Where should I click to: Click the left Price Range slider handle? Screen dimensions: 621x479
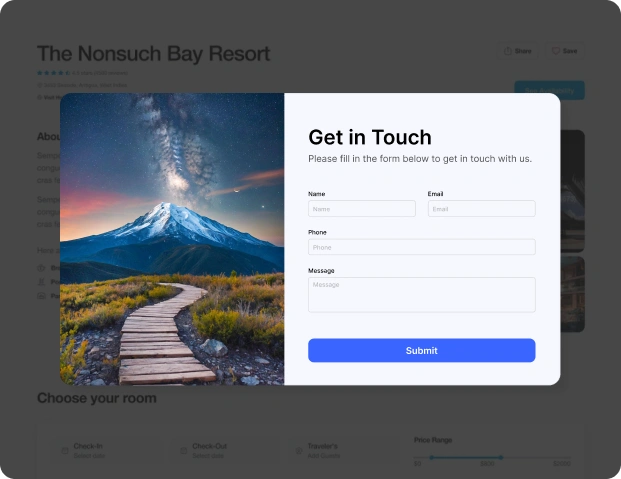[432, 457]
